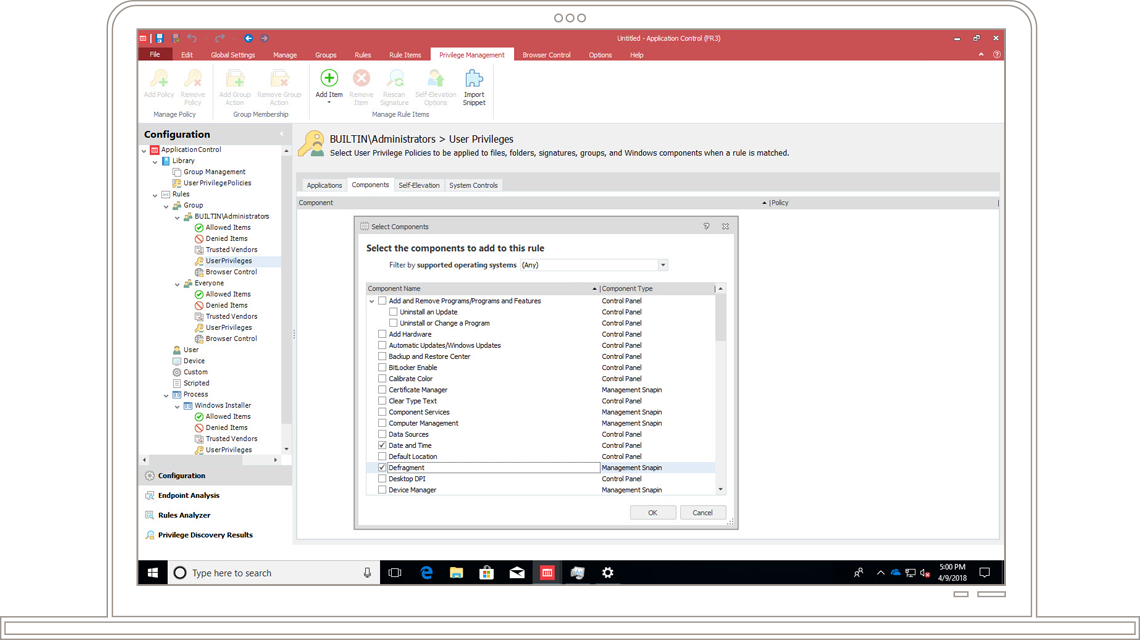Click the help question mark in the ribbon corner
Screen dimensions: 1140x640
(997, 55)
